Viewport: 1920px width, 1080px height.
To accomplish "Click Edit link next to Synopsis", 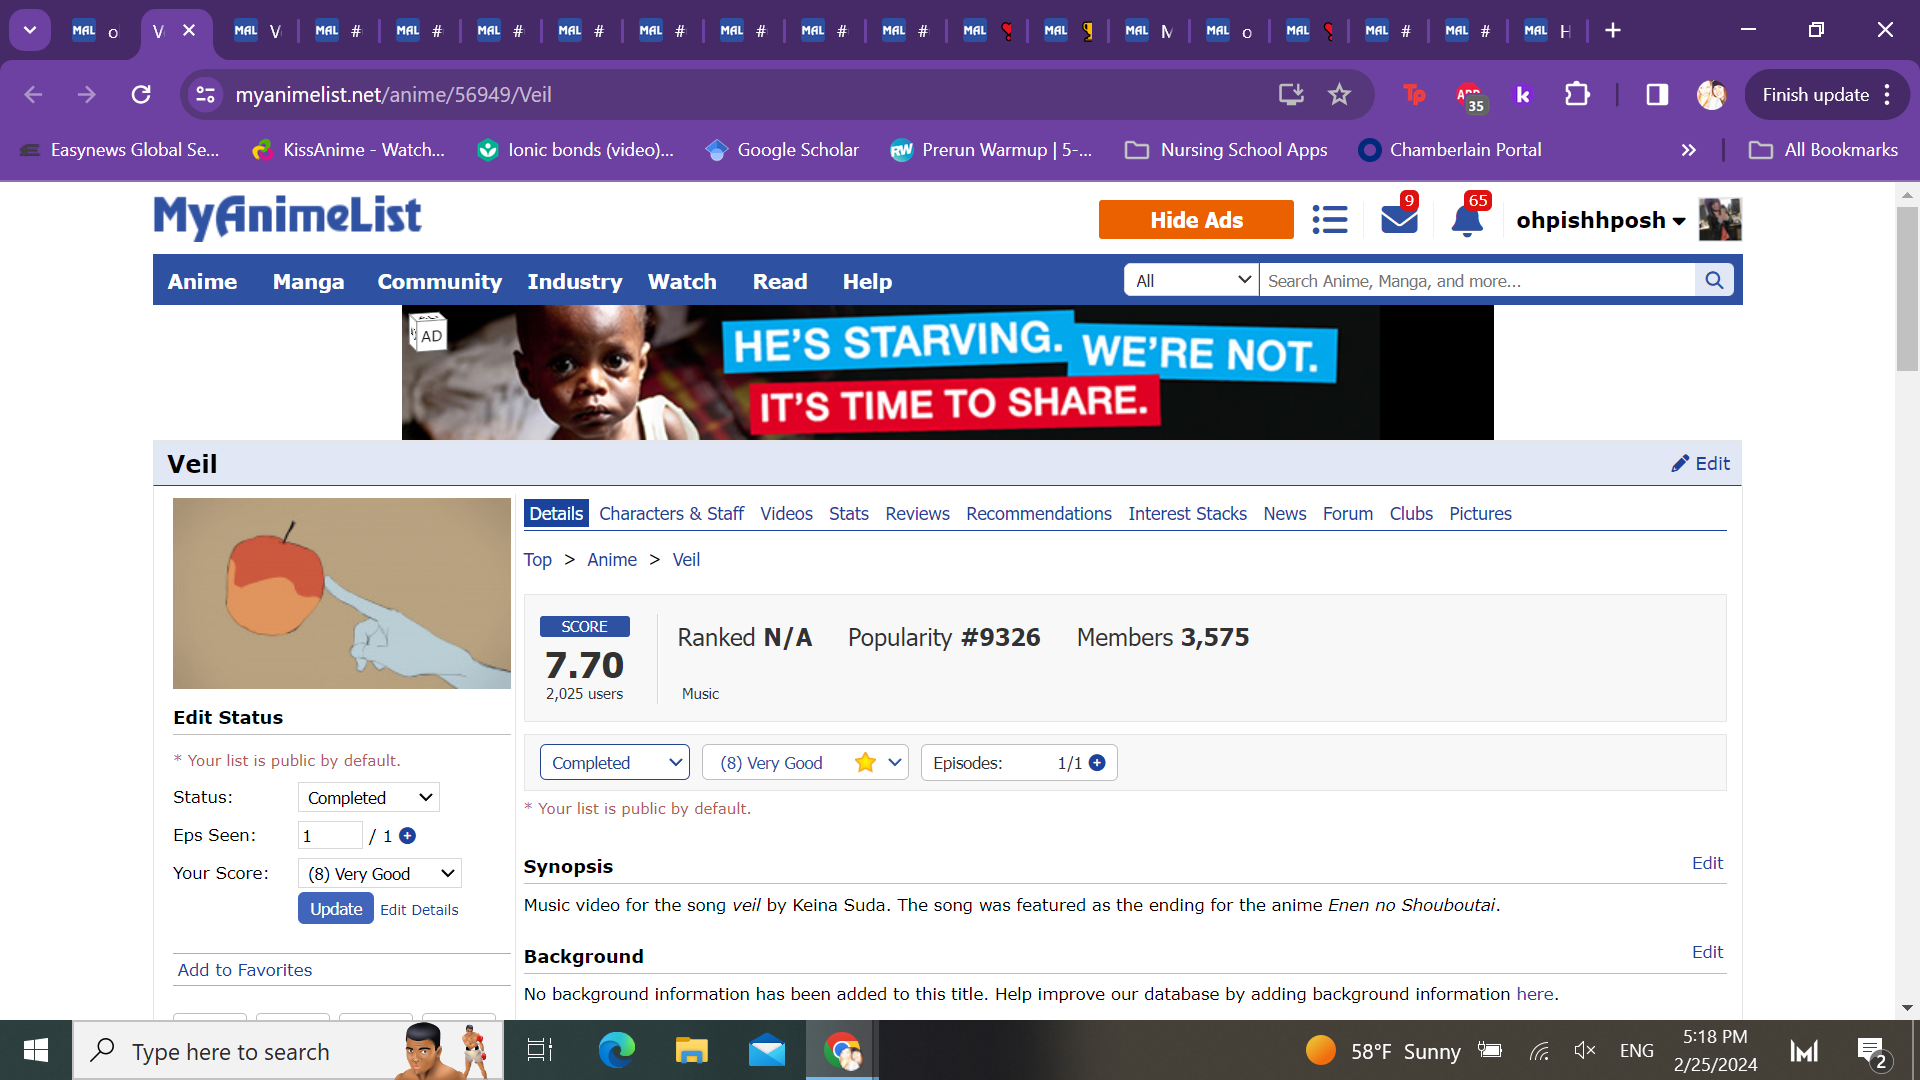I will click(x=1707, y=863).
